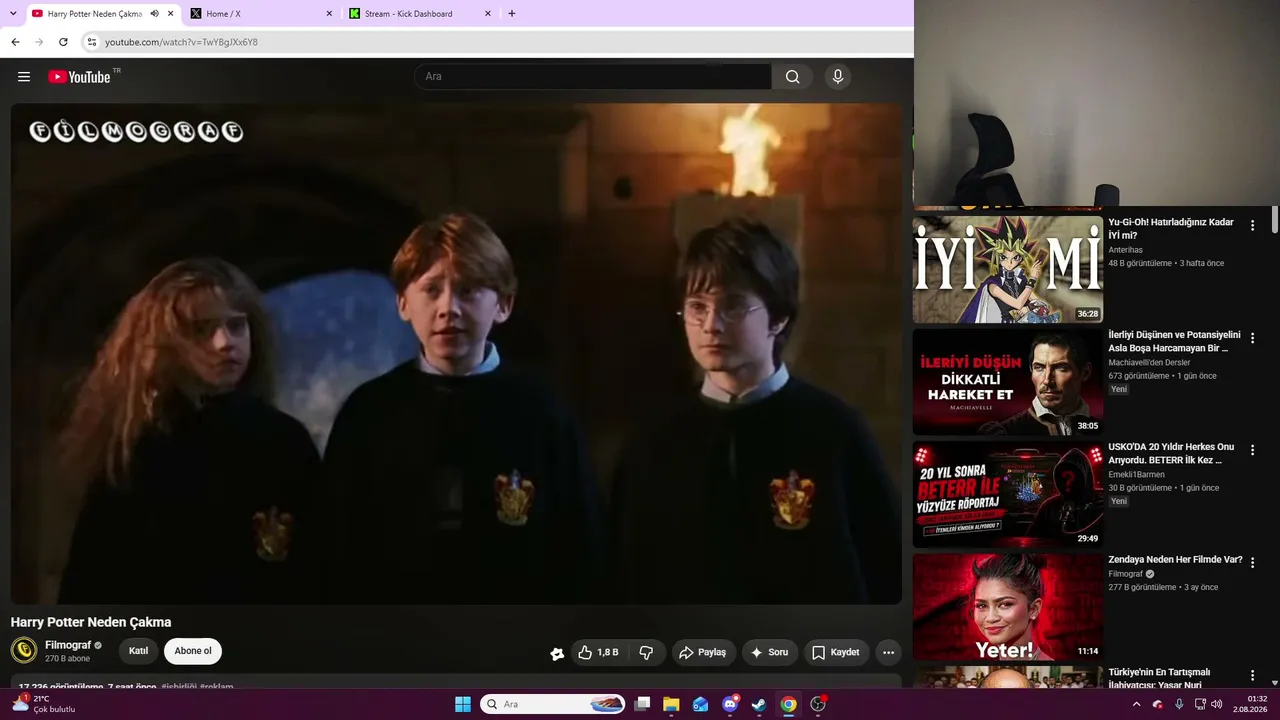
Task: Click the Soru ask button
Action: [770, 652]
